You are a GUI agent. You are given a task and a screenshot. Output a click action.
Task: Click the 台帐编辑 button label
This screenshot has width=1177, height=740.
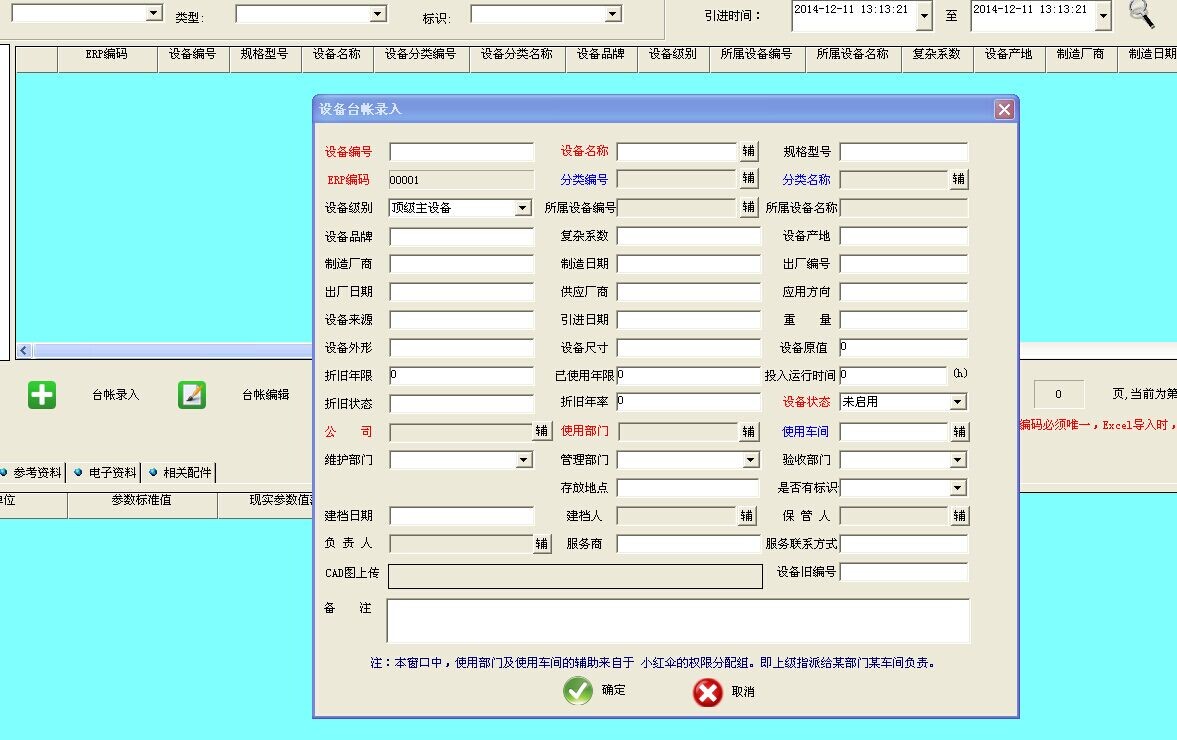(266, 395)
